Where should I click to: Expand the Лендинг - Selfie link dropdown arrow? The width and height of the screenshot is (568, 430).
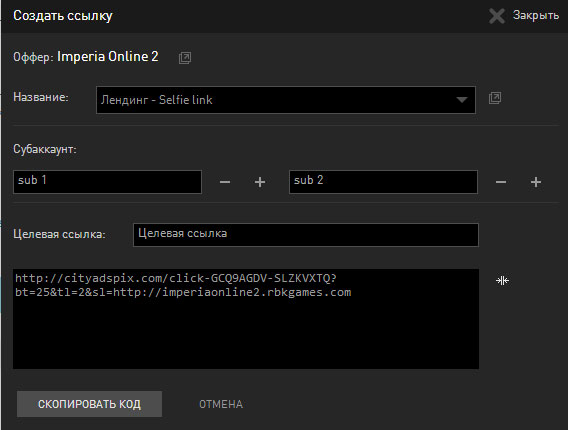tap(462, 100)
